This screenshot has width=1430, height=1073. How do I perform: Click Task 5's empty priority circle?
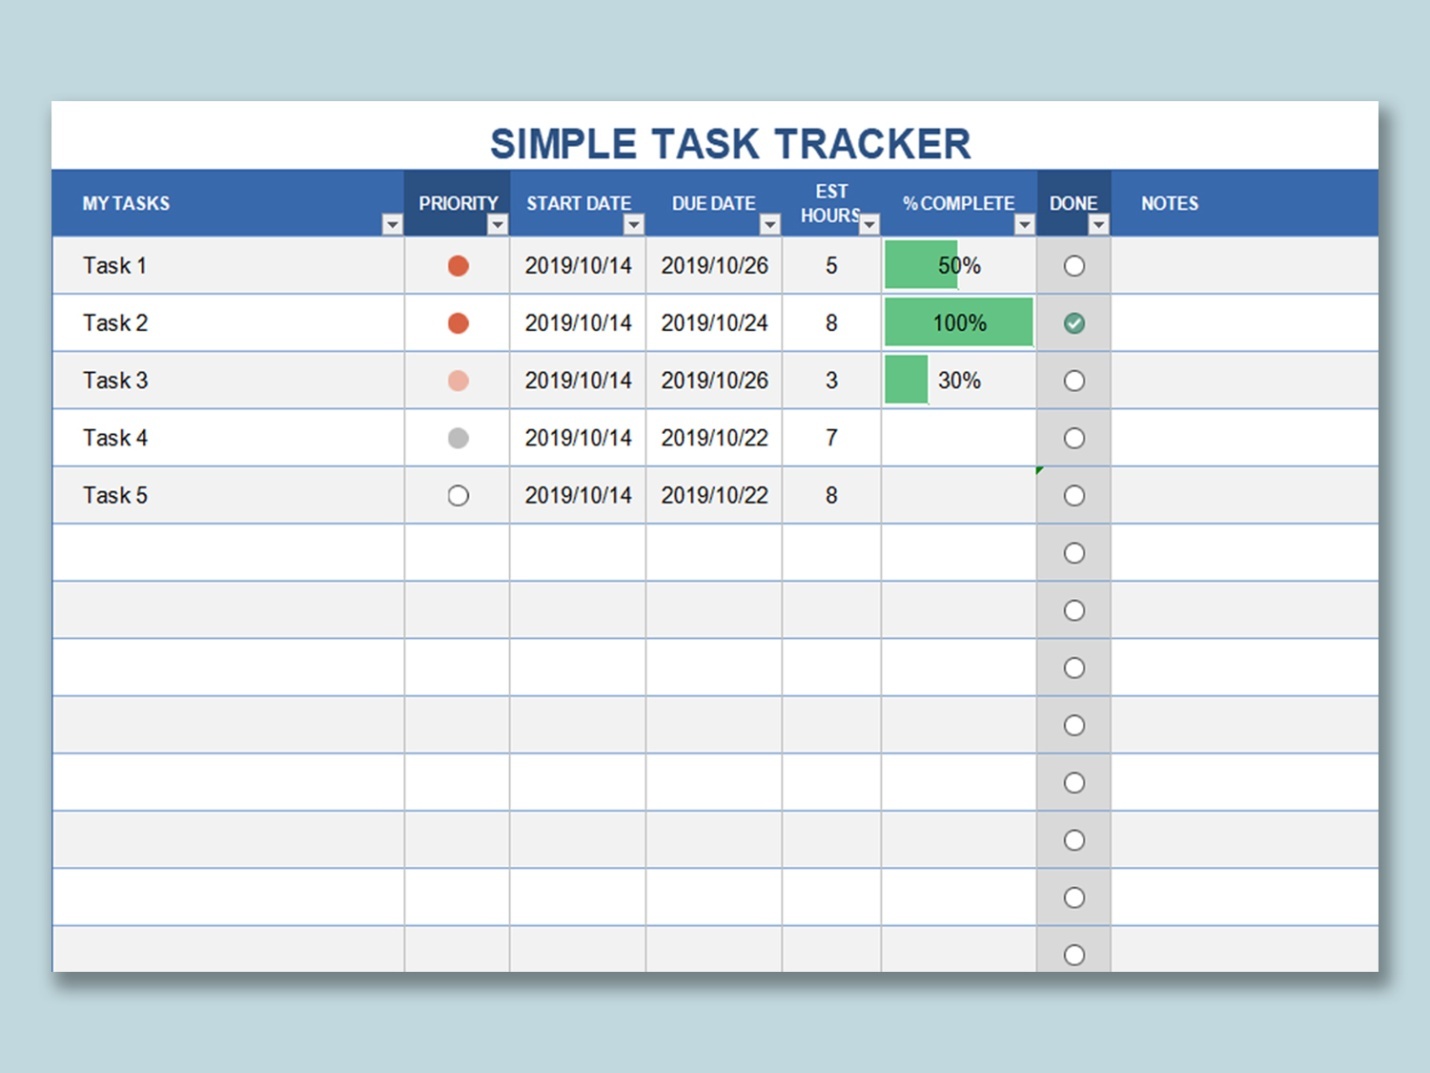[x=457, y=495]
